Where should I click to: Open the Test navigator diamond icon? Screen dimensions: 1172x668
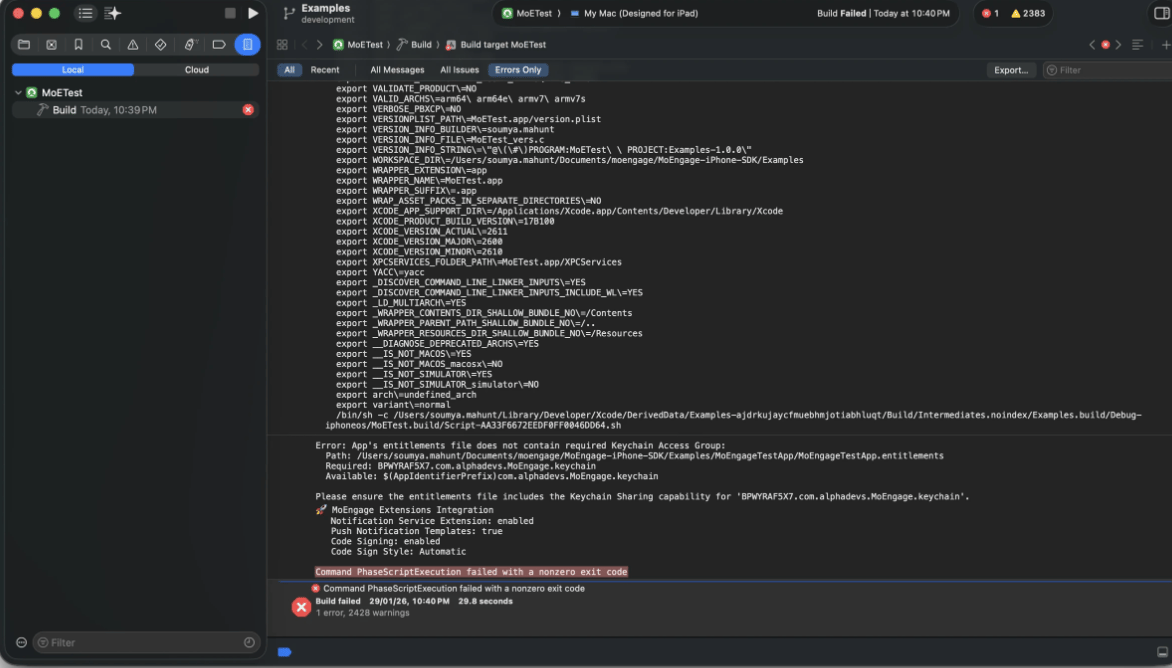tap(160, 45)
